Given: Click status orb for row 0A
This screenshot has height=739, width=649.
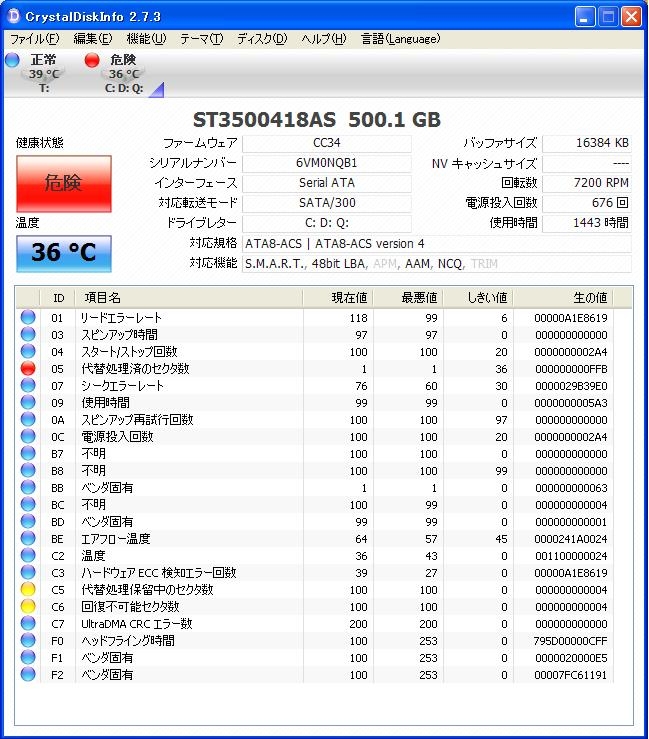Looking at the screenshot, I should point(28,419).
